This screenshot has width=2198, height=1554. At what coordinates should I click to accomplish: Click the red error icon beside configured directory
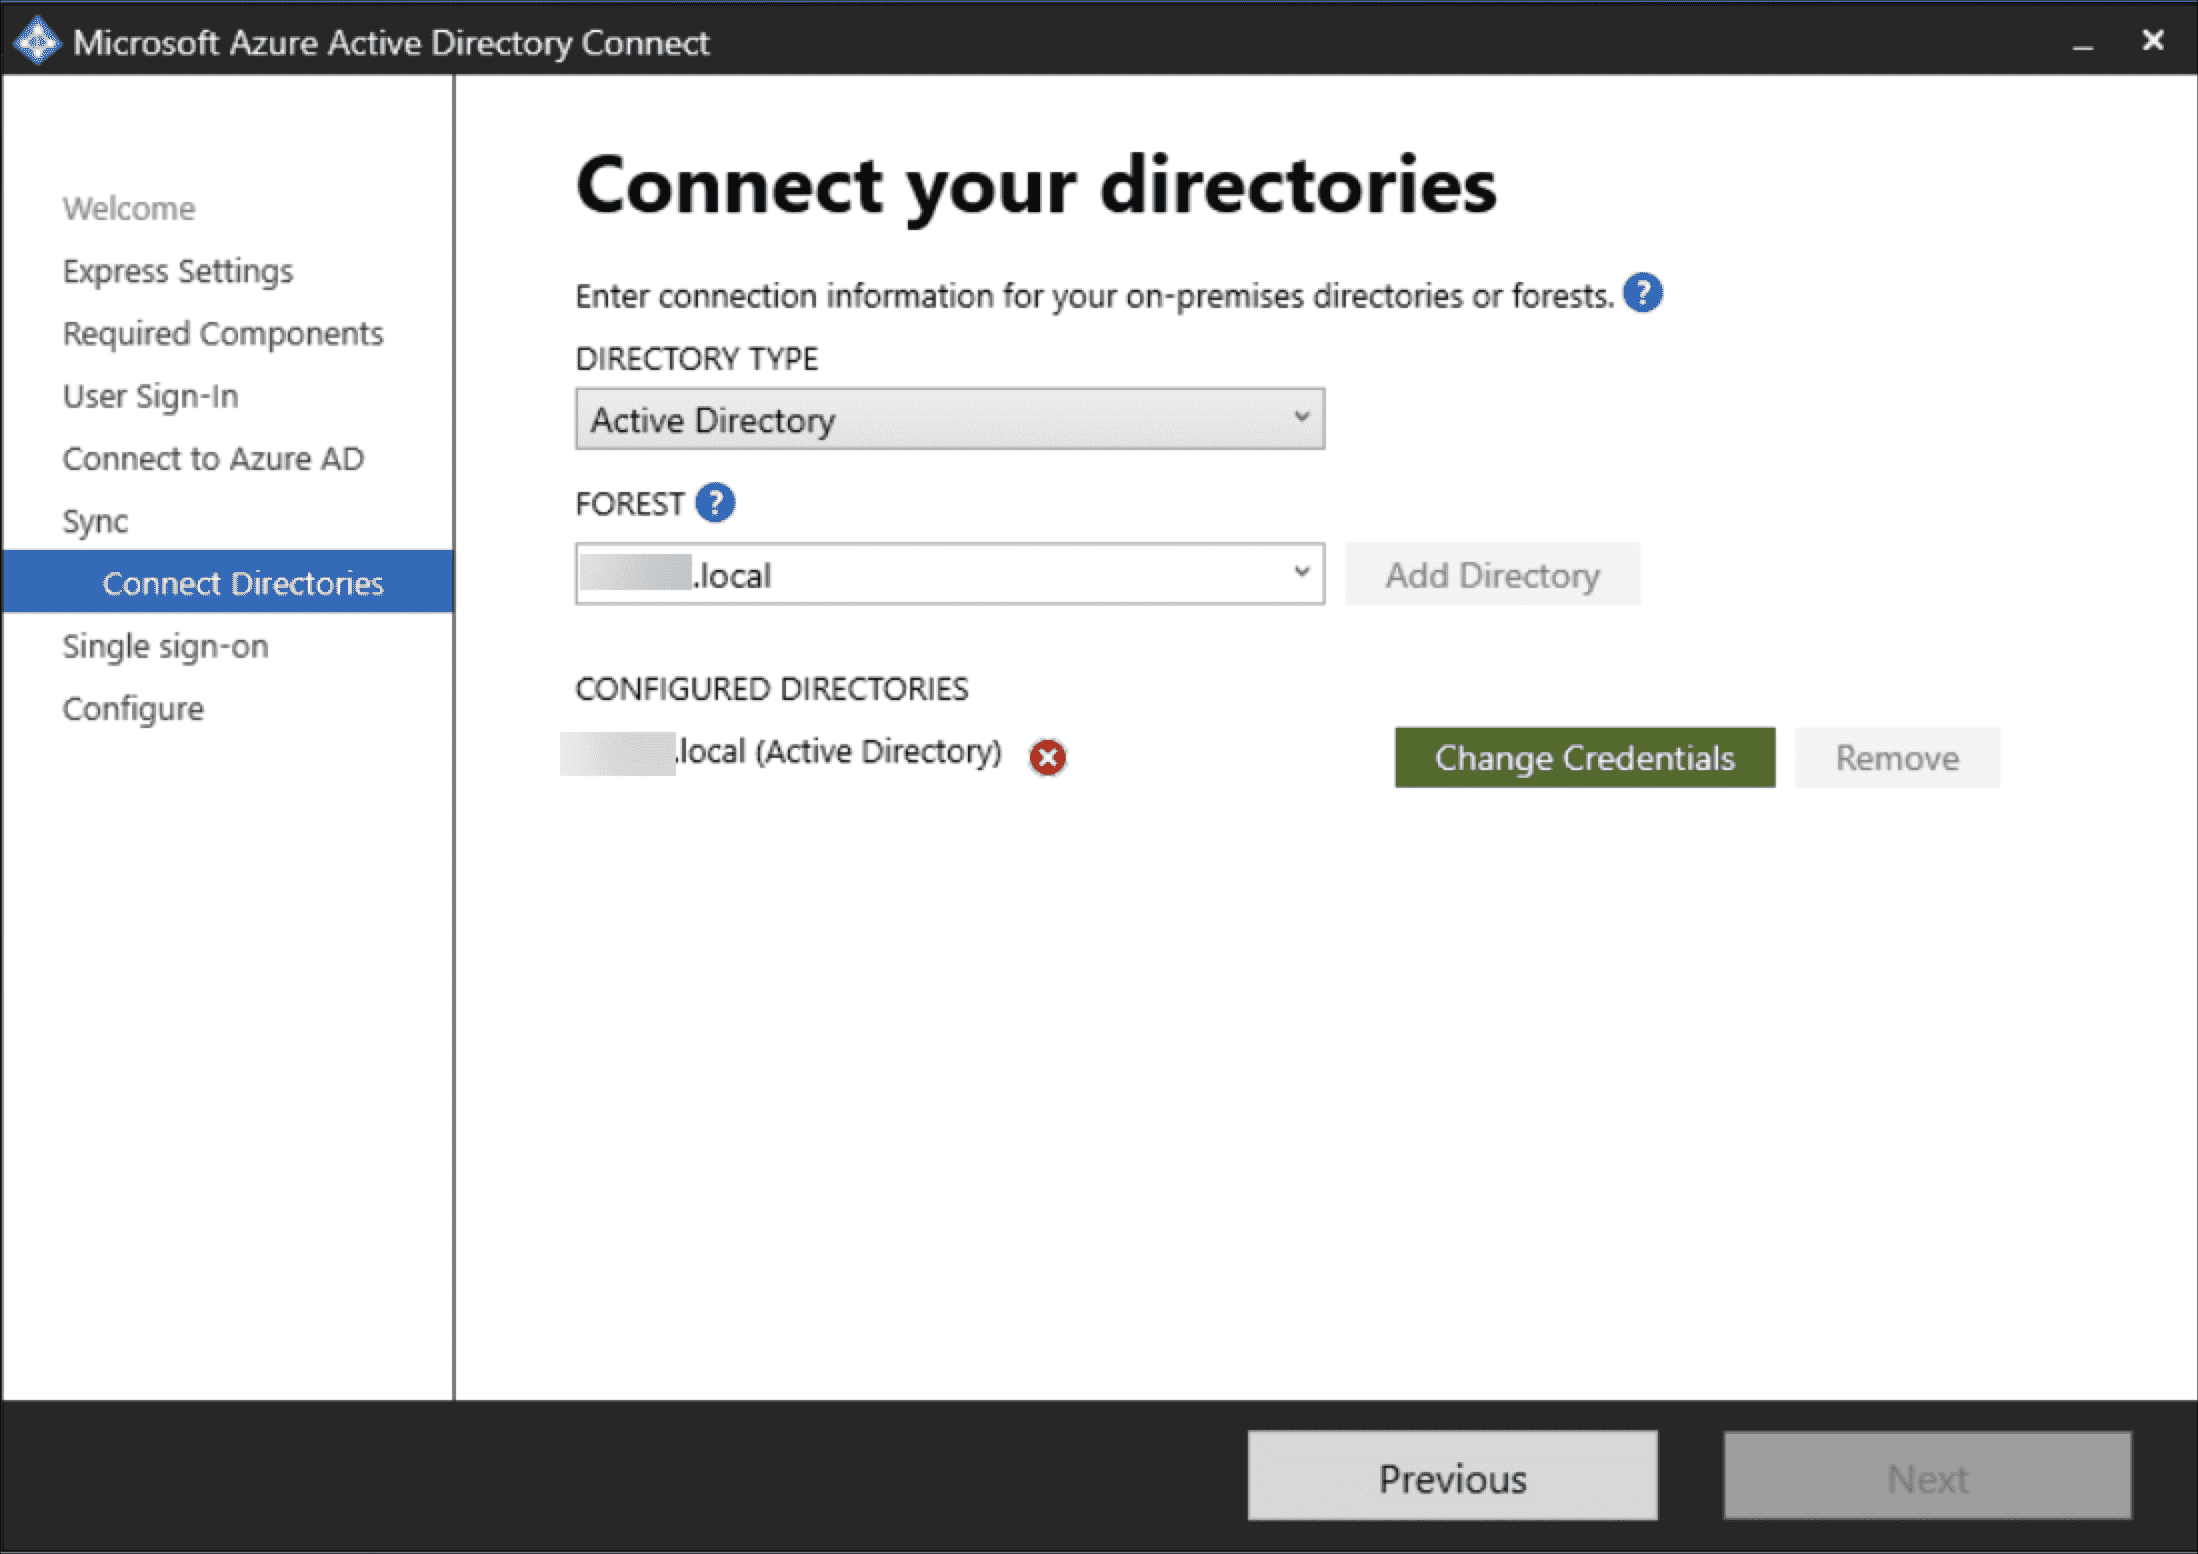[x=1047, y=757]
